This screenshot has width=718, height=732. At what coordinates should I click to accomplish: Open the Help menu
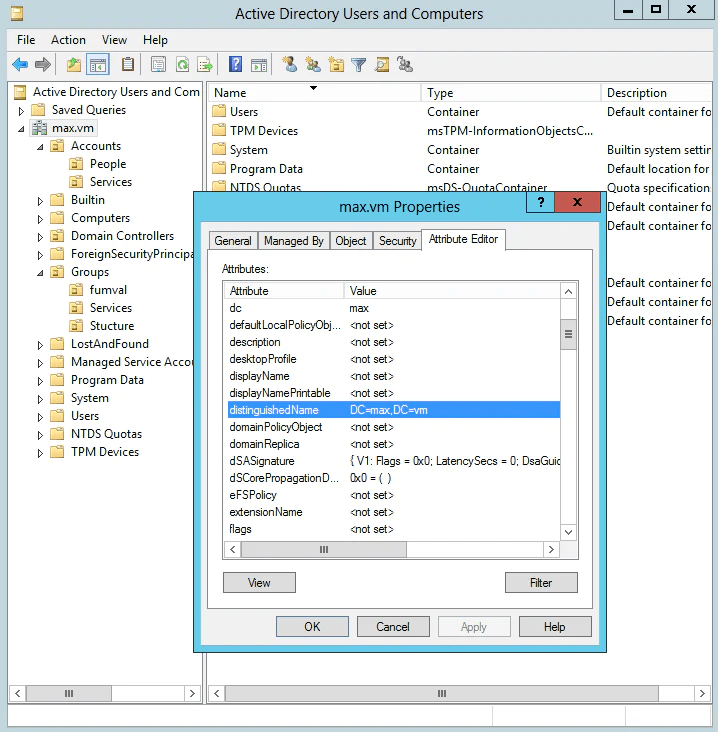tap(155, 40)
